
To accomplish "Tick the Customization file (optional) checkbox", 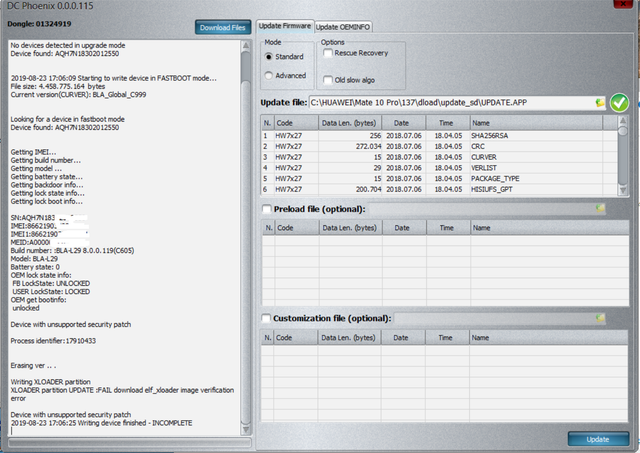I will tap(266, 318).
